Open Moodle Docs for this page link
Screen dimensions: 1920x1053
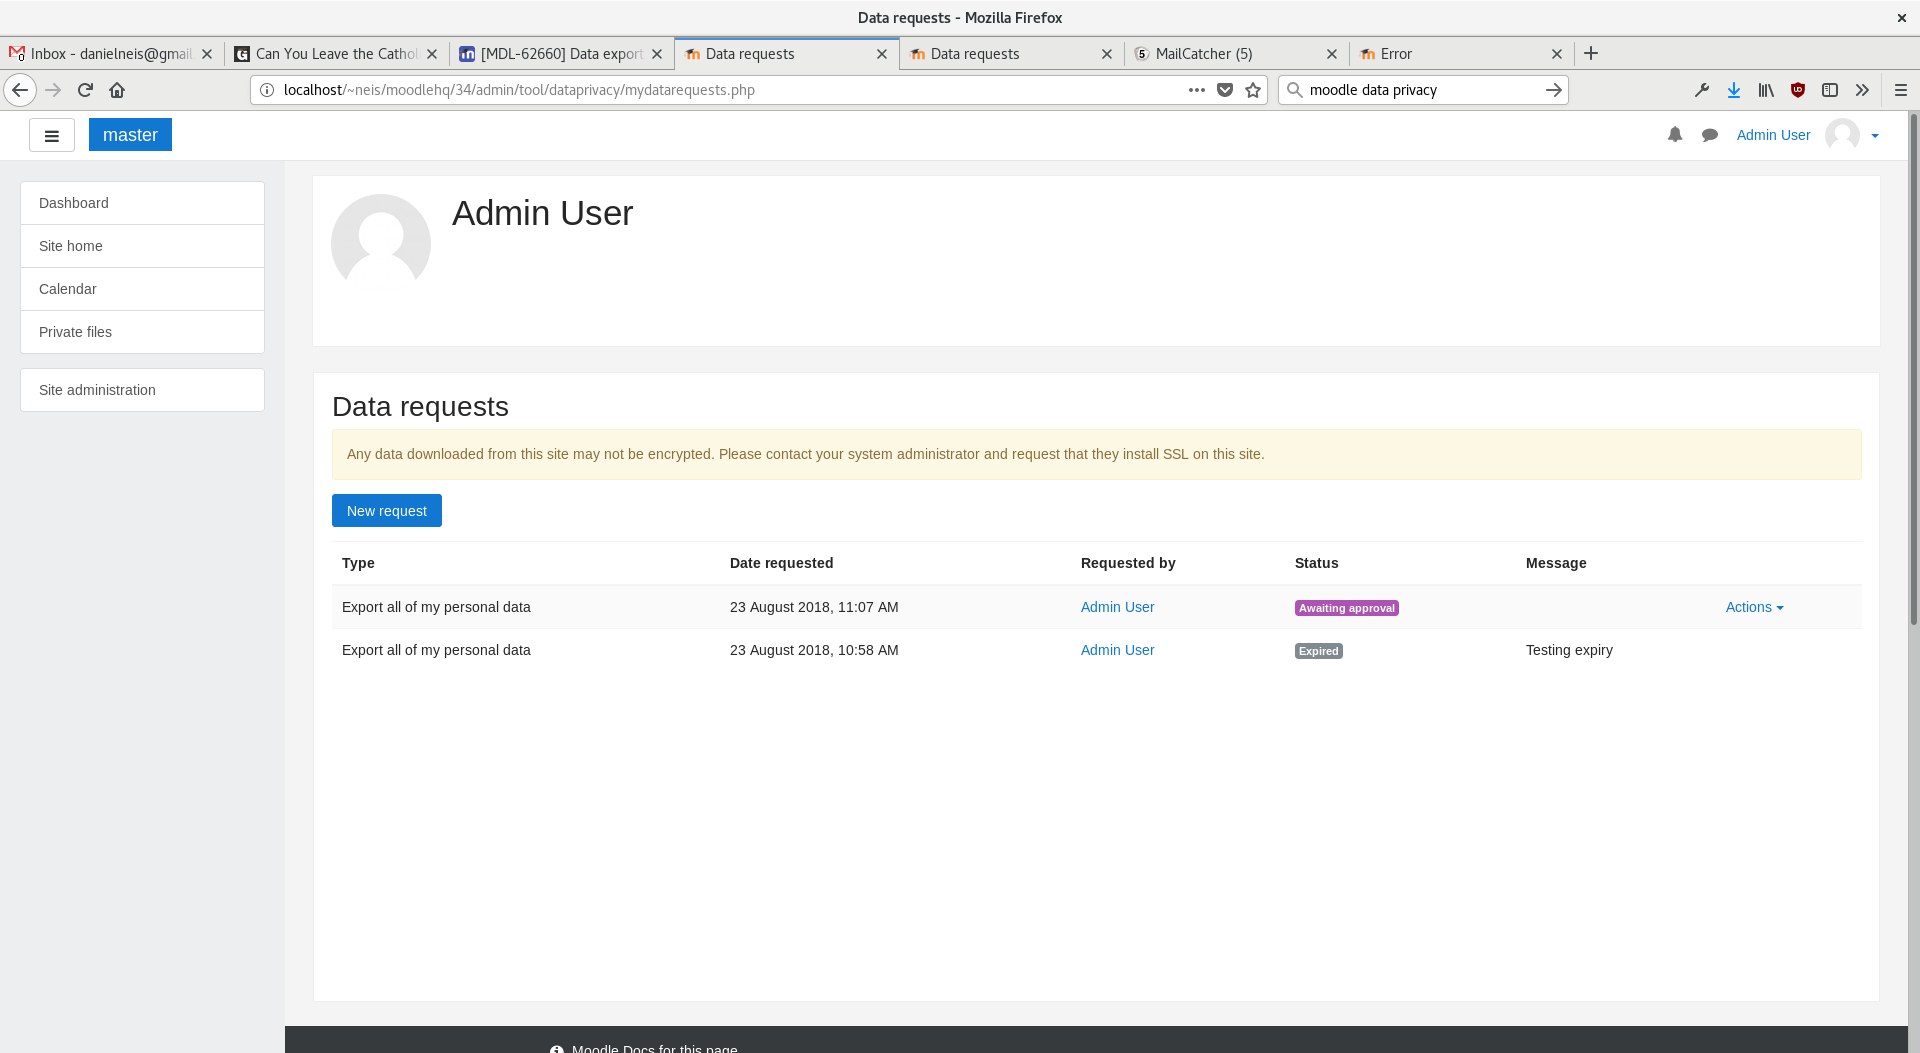[x=654, y=1048]
